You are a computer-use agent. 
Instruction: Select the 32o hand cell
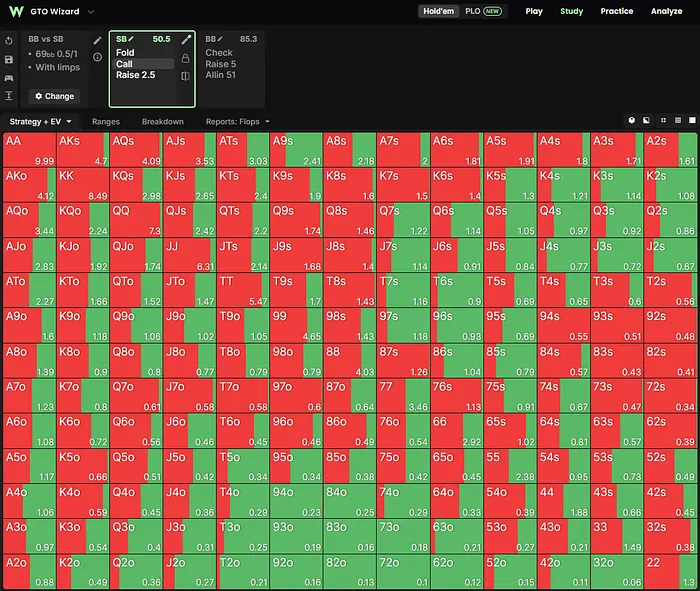(x=617, y=571)
